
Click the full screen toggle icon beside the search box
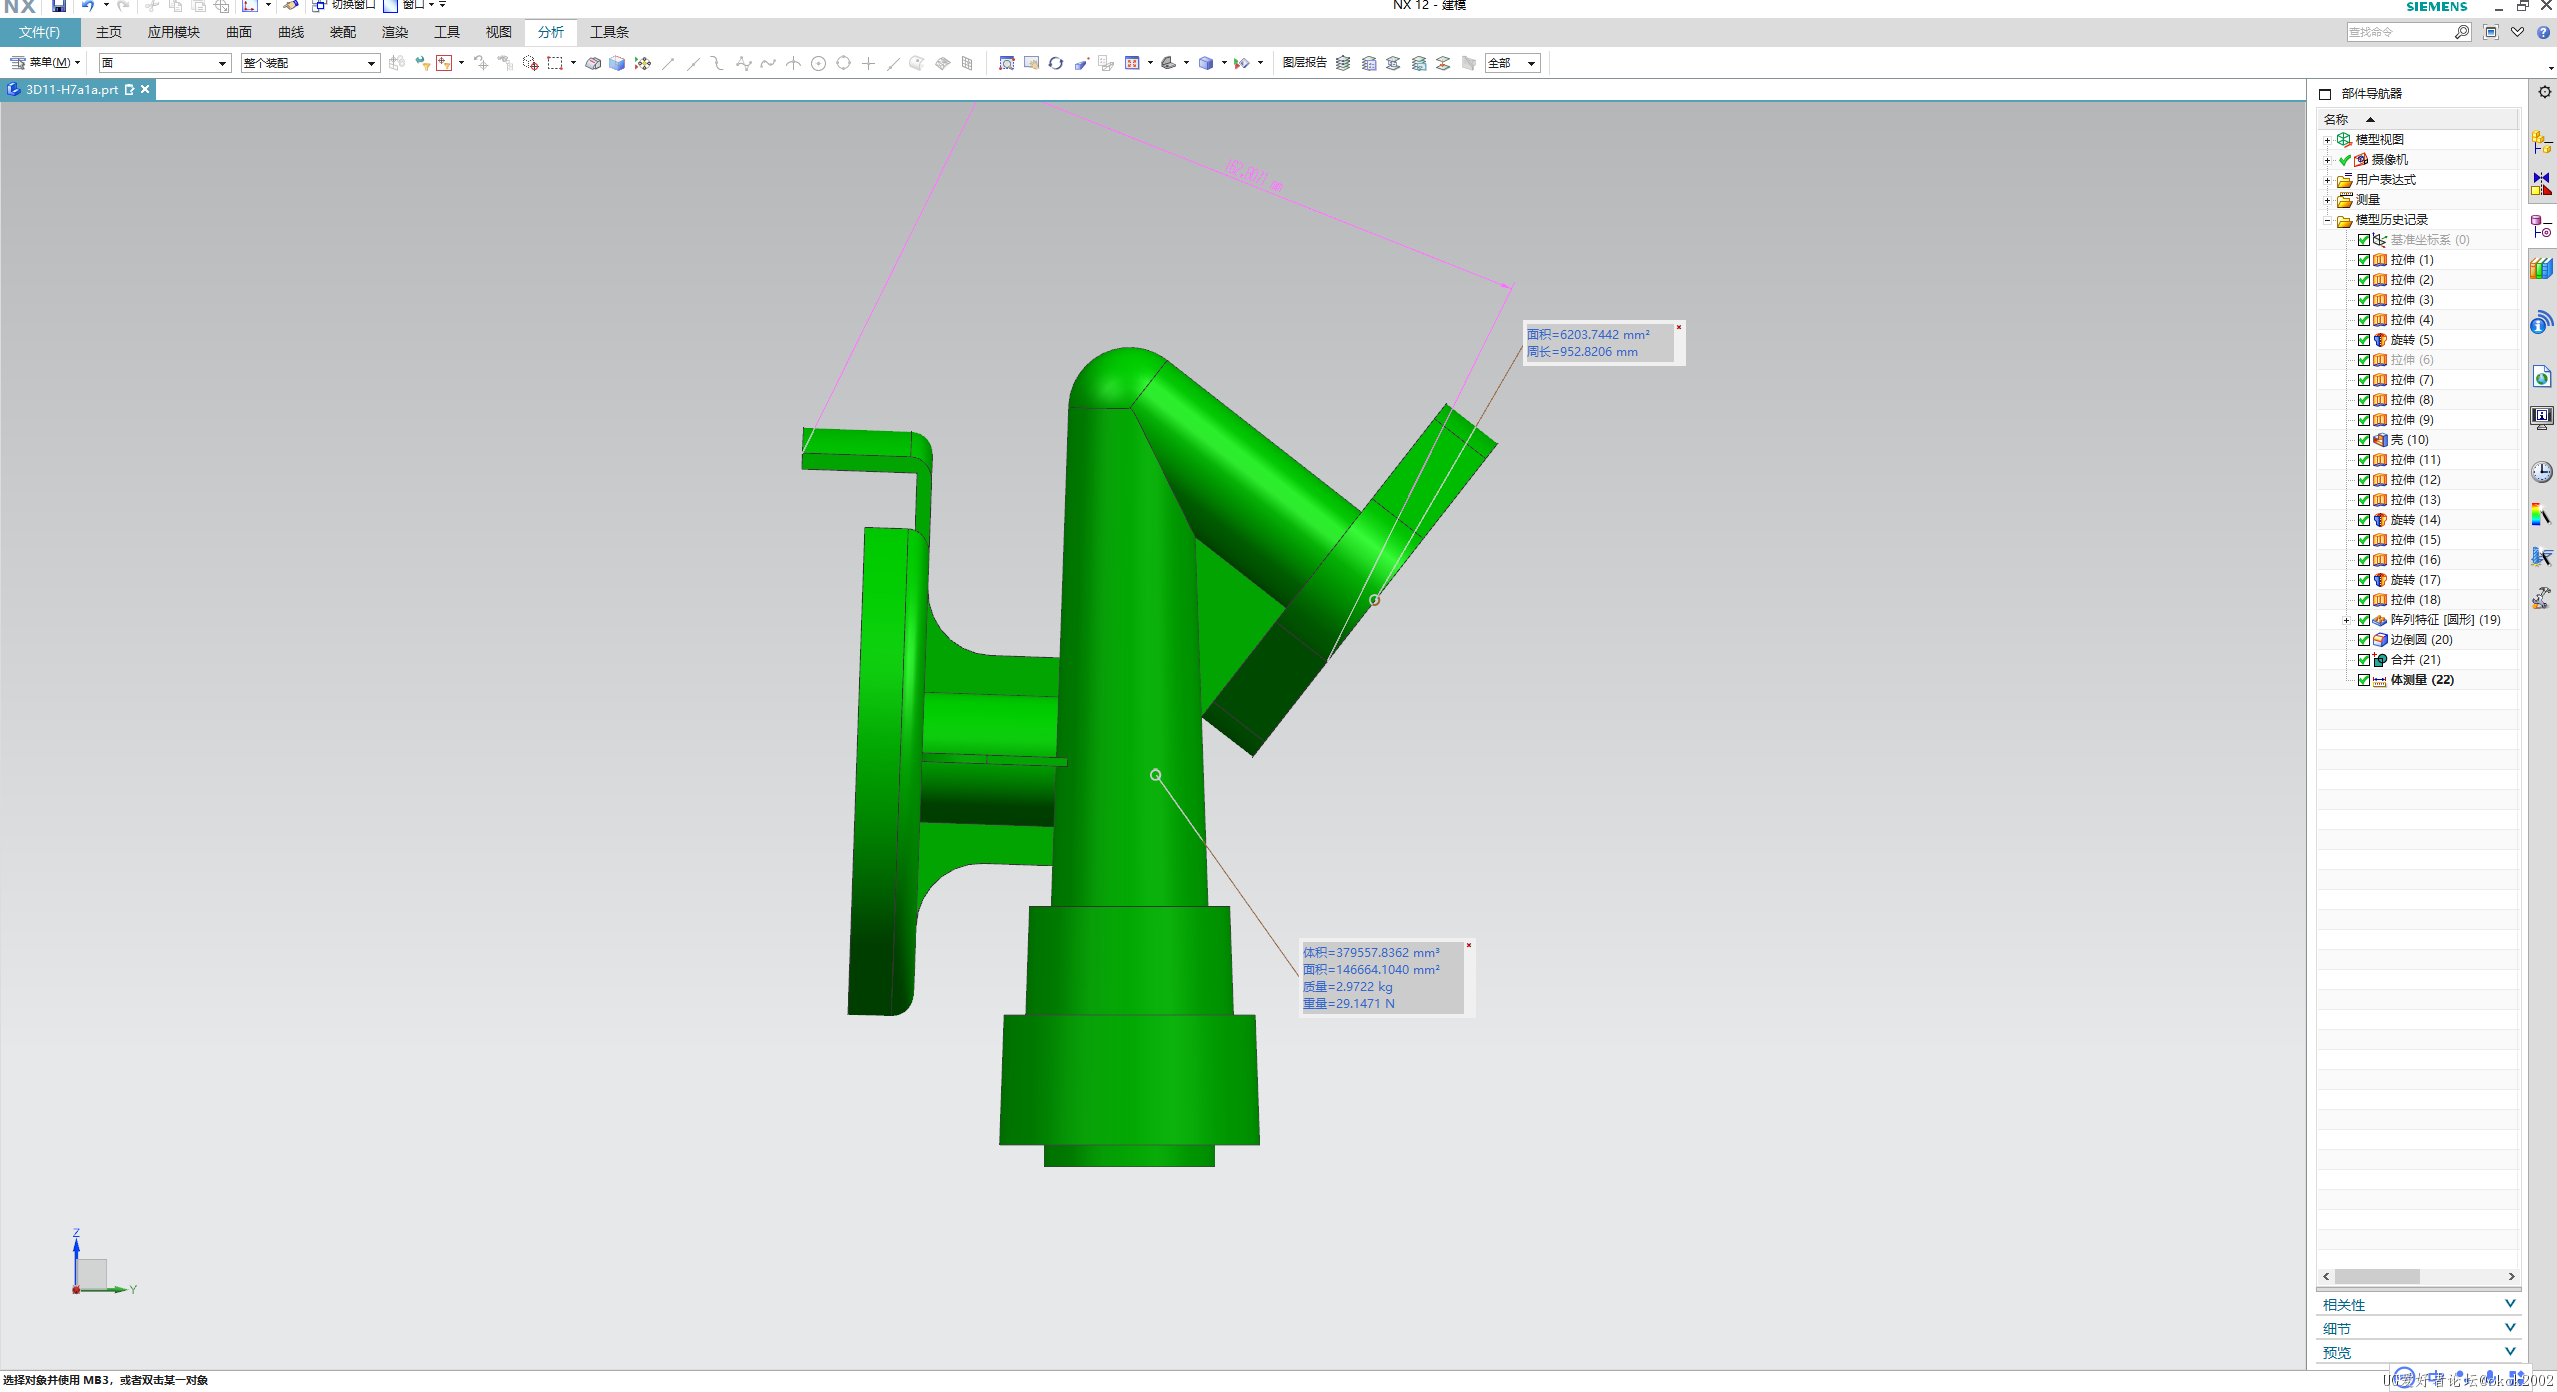2491,32
